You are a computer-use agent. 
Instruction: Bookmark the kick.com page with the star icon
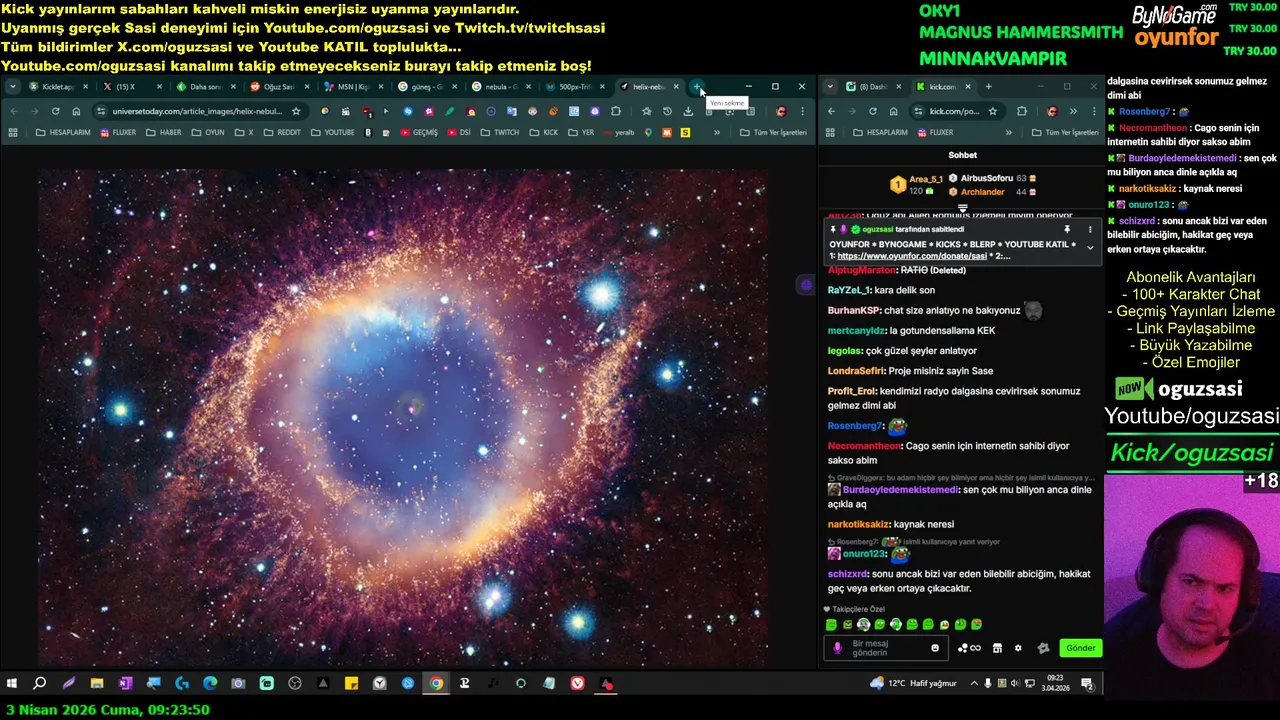(992, 111)
